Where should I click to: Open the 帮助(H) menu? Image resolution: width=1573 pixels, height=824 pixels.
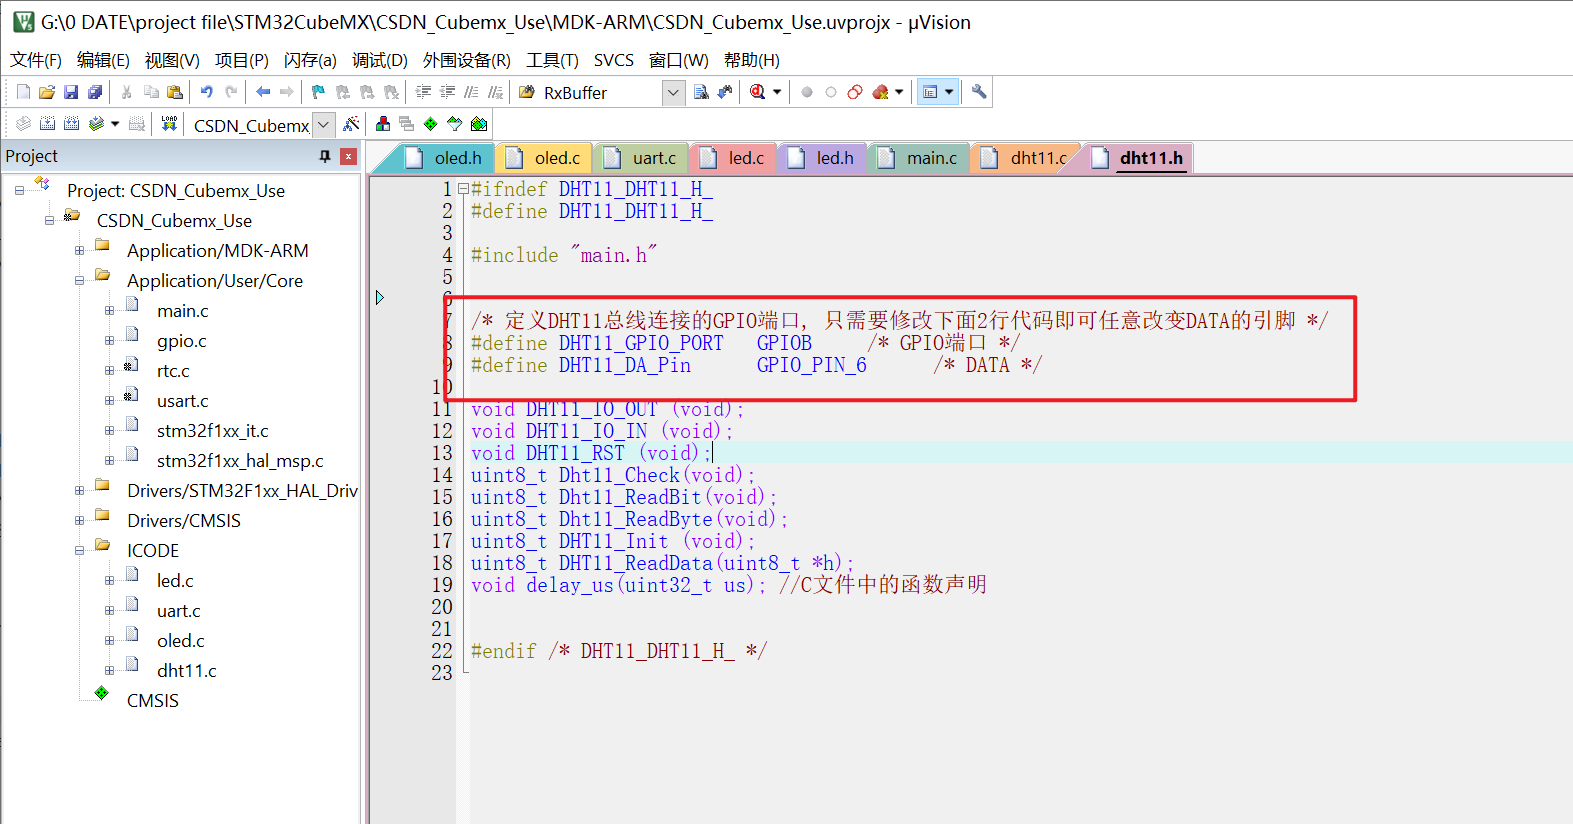pyautogui.click(x=752, y=60)
